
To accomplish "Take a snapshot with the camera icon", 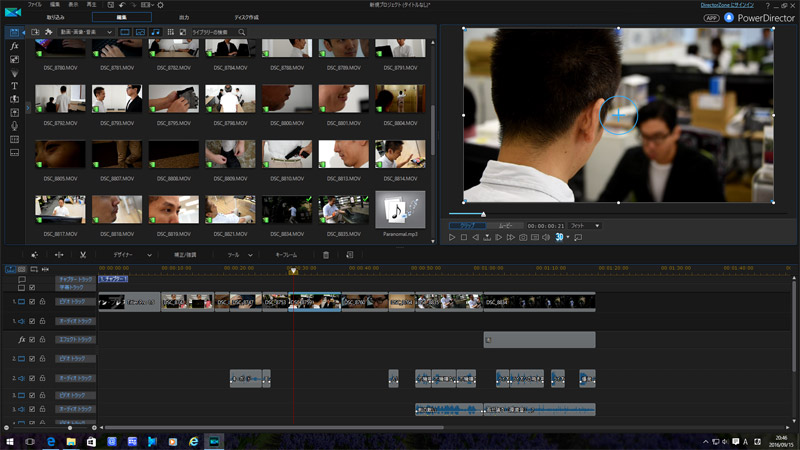I will [523, 237].
